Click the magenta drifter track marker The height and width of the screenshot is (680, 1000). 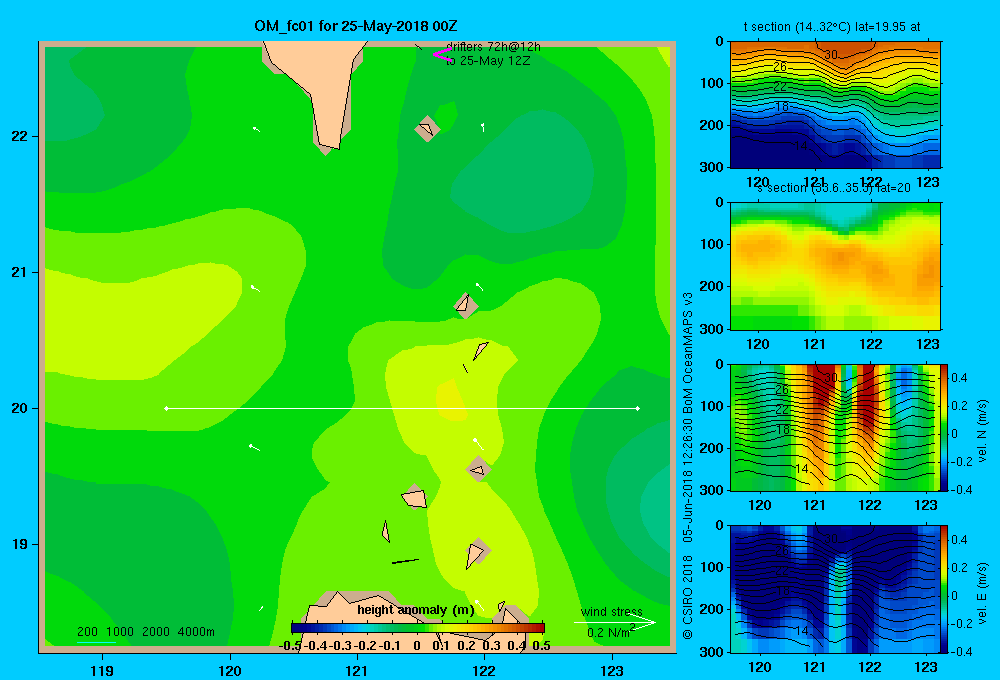point(443,55)
